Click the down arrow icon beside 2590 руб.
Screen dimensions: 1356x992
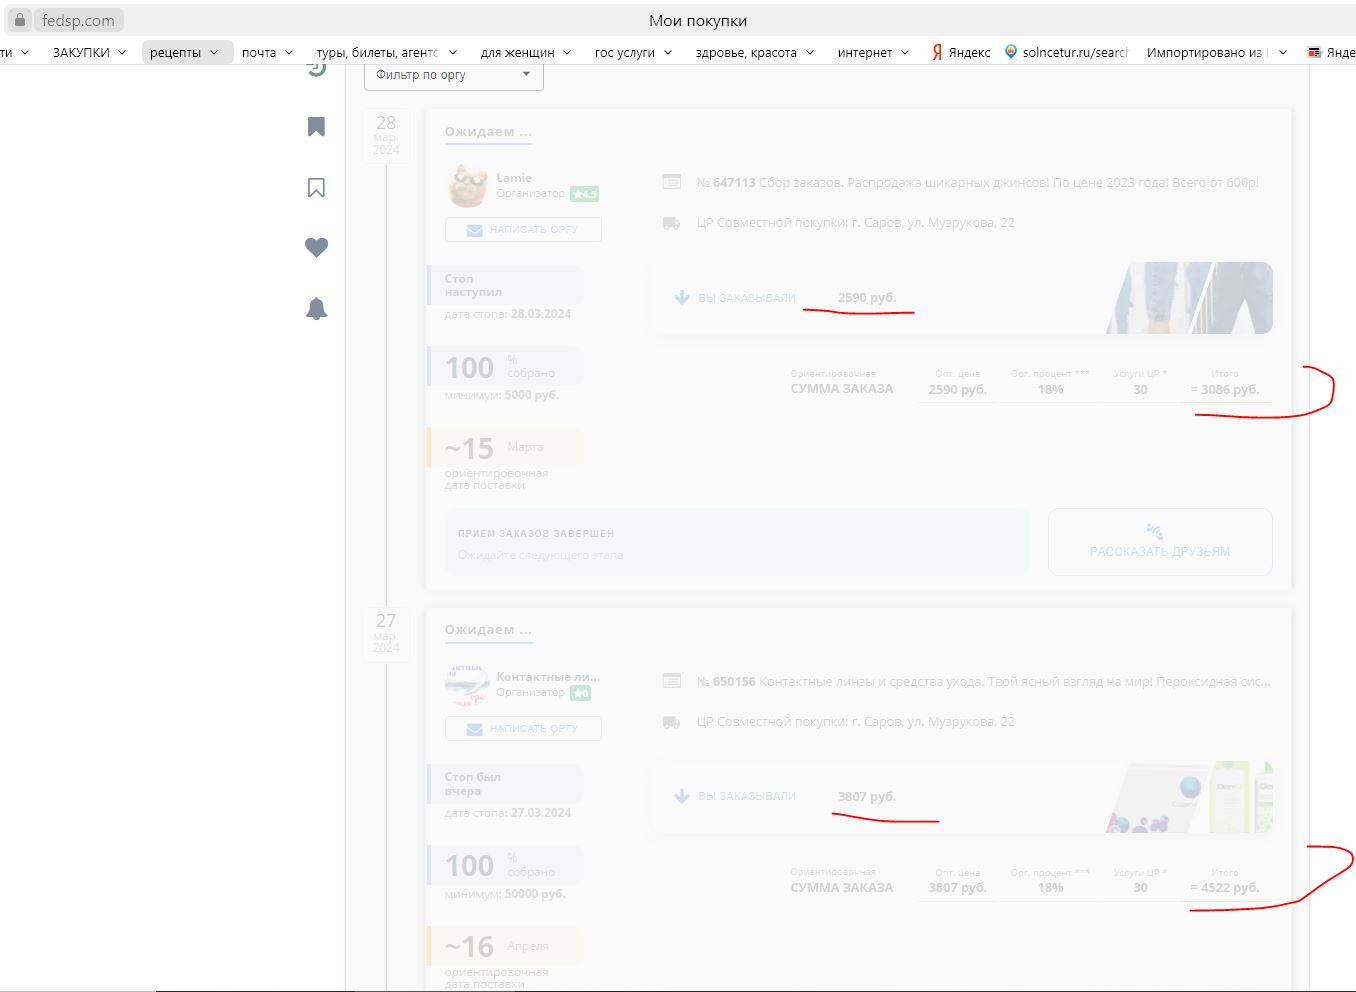pos(682,298)
